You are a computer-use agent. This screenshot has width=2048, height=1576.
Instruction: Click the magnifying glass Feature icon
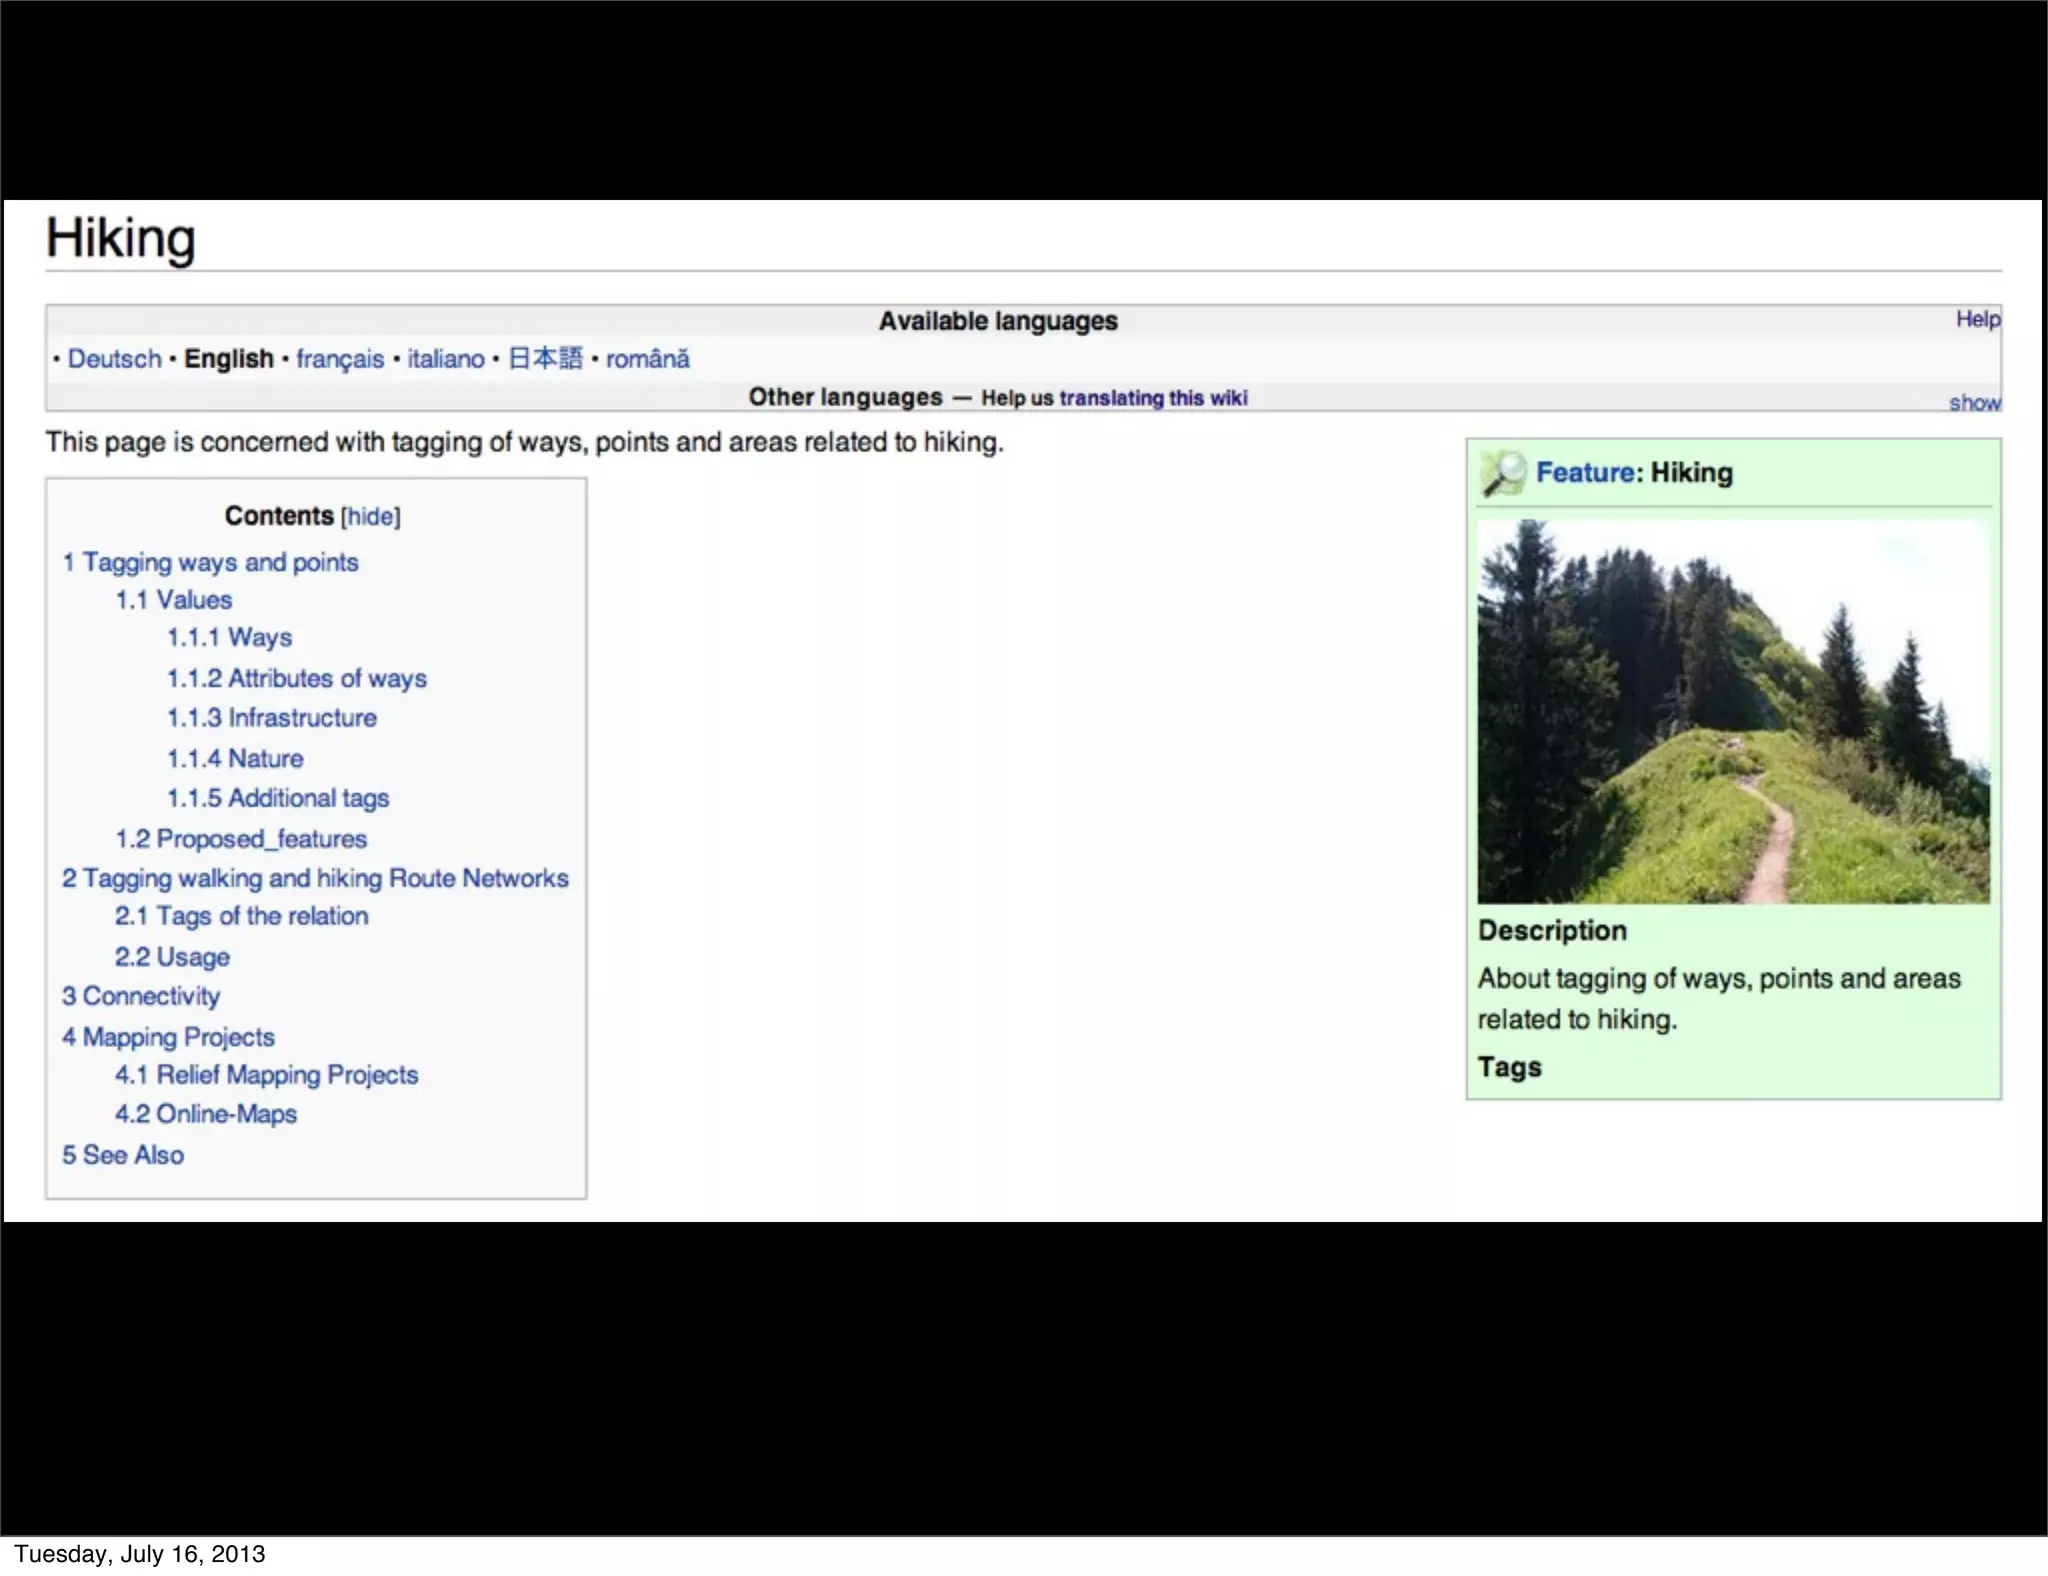tap(1503, 473)
